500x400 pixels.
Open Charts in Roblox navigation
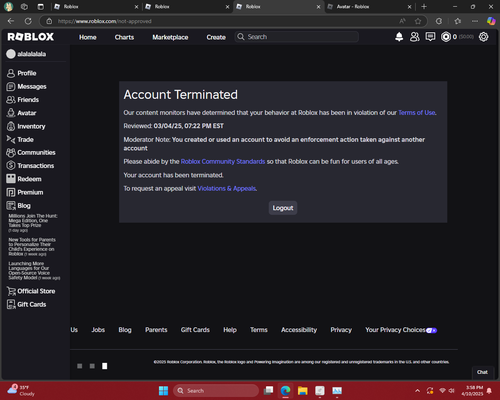(x=124, y=37)
